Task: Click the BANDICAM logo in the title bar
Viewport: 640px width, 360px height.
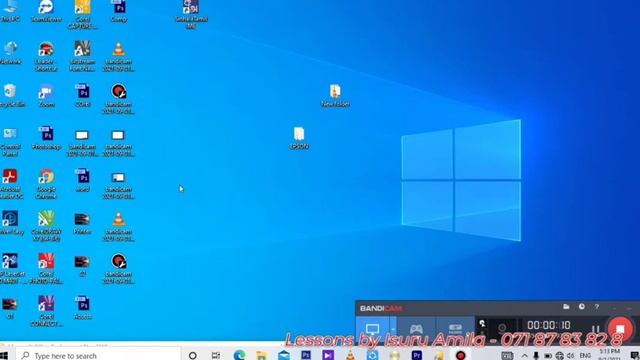Action: point(381,308)
